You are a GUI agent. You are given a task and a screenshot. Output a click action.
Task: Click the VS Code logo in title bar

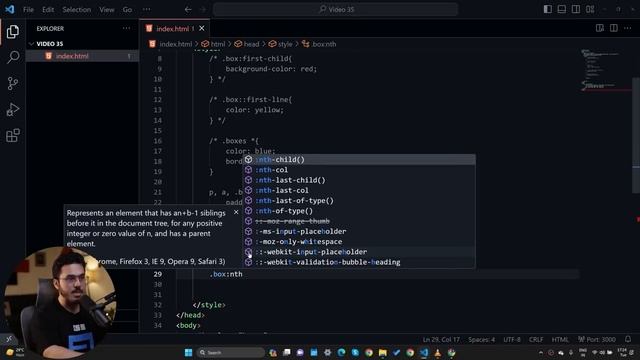tap(9, 9)
